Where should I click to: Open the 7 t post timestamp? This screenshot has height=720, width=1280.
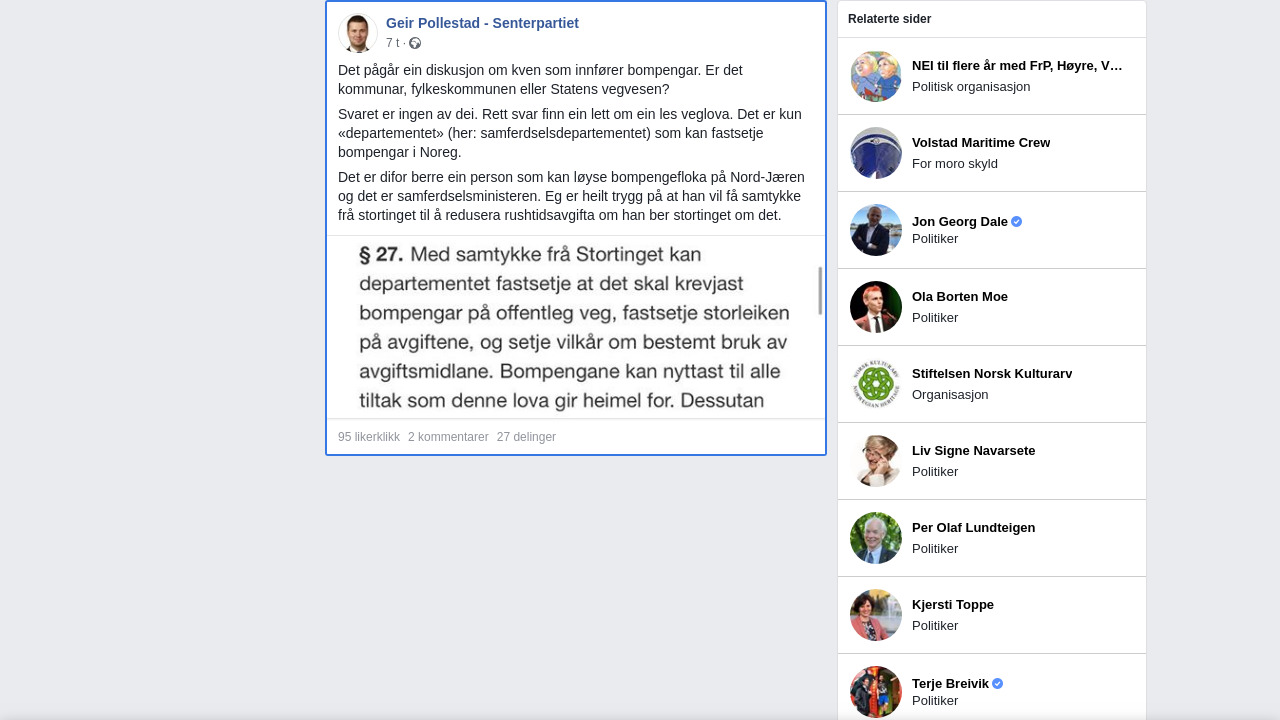pos(392,43)
